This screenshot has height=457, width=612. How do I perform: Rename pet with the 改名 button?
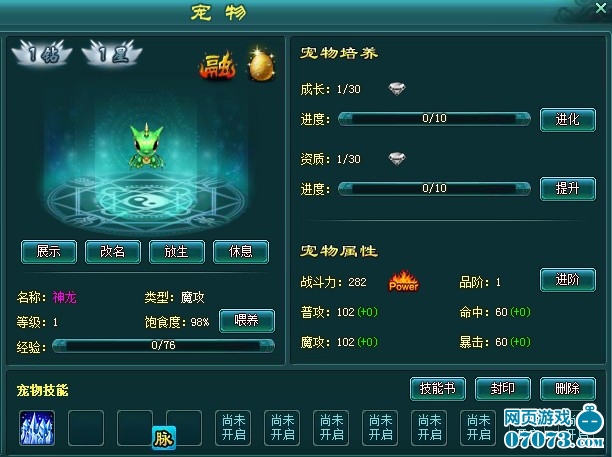[113, 252]
